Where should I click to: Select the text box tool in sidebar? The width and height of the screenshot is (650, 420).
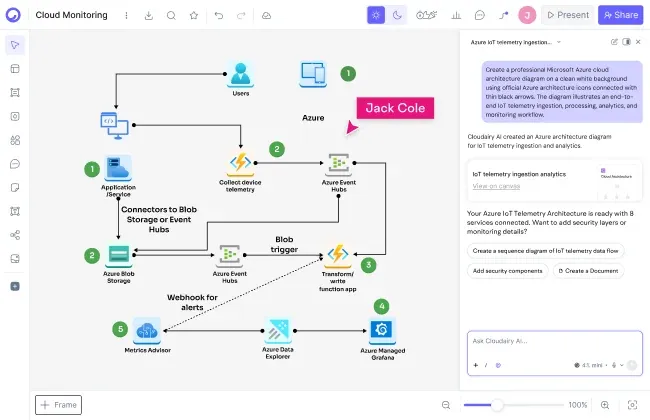point(15,211)
